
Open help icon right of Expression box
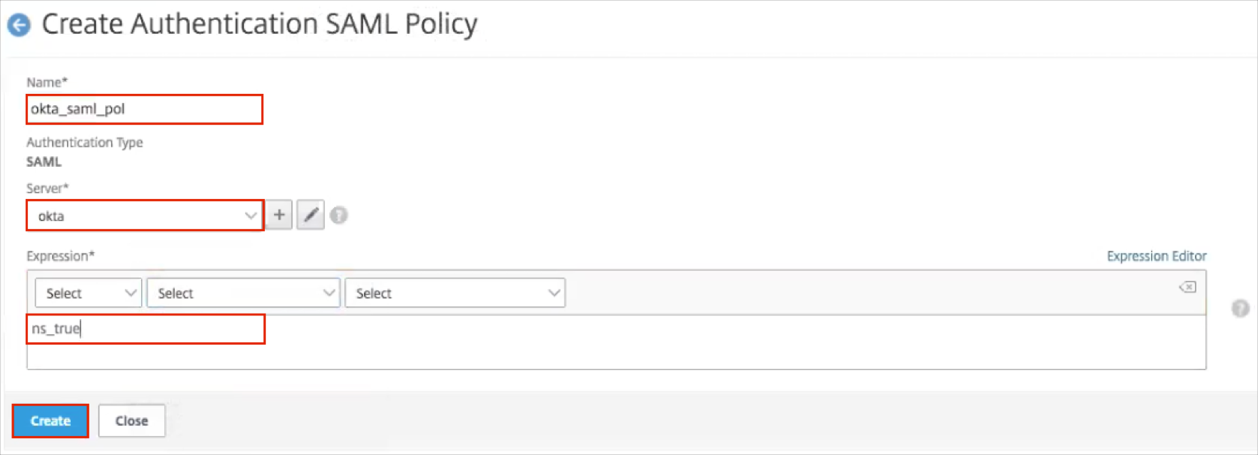(1241, 309)
